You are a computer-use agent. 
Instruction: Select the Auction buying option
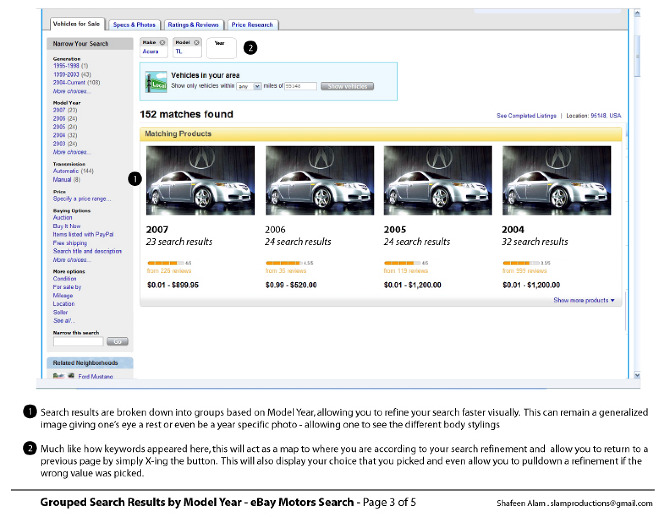point(62,217)
